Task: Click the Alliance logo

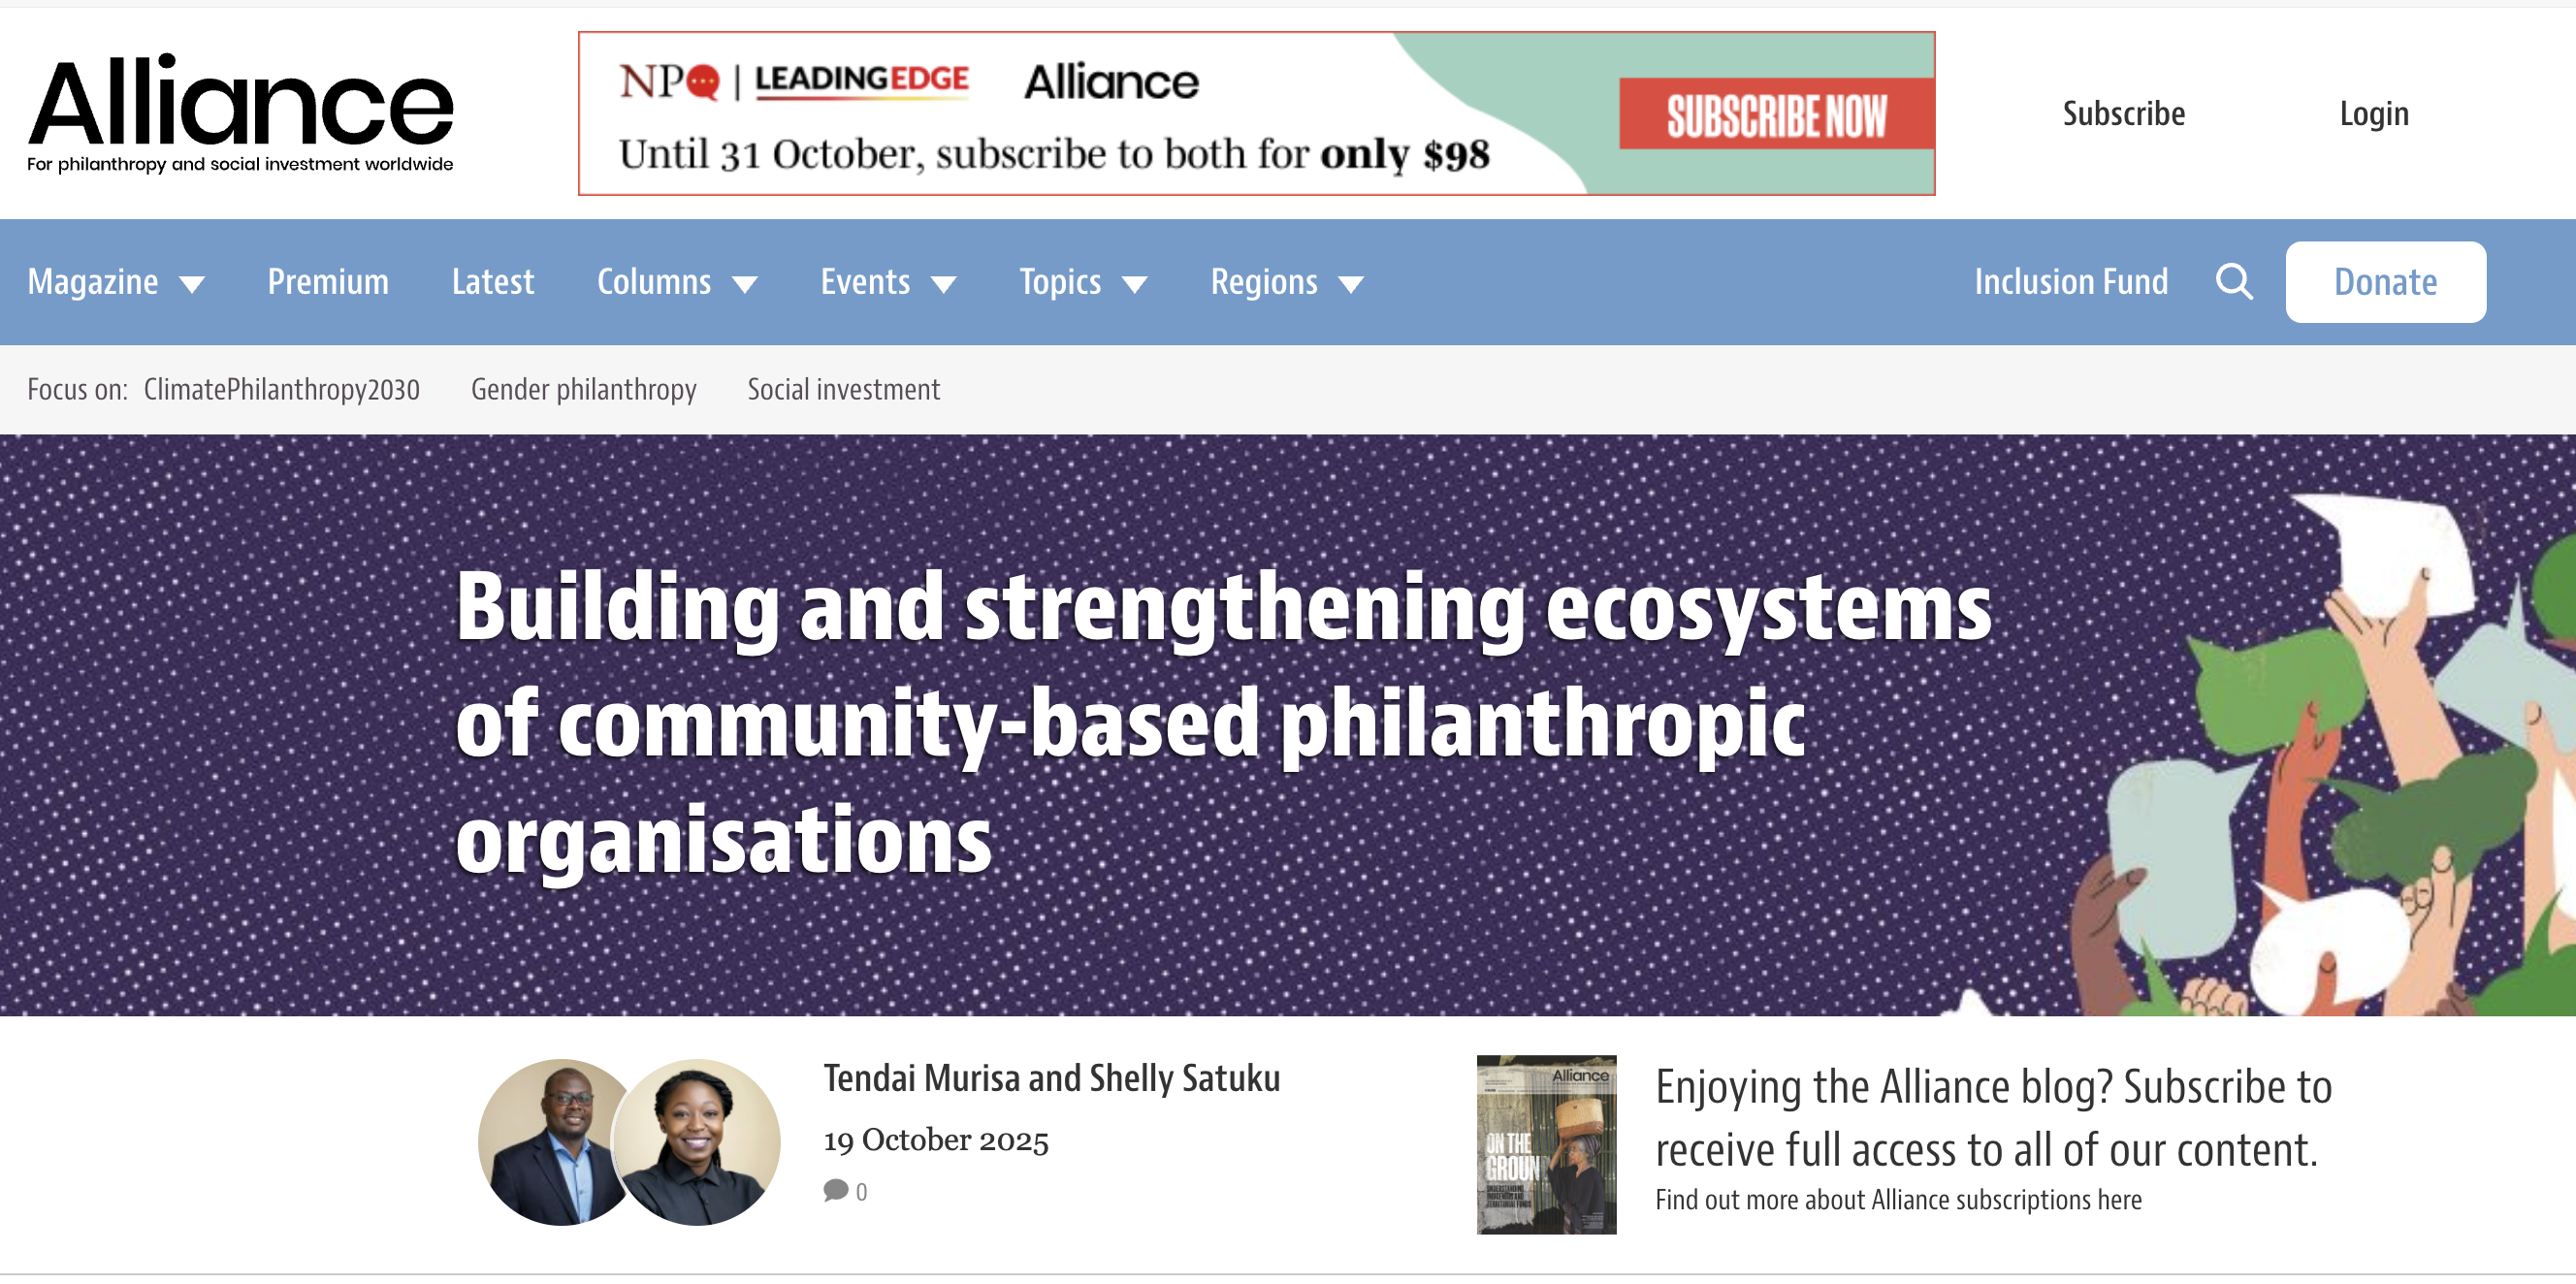Action: pyautogui.click(x=240, y=113)
